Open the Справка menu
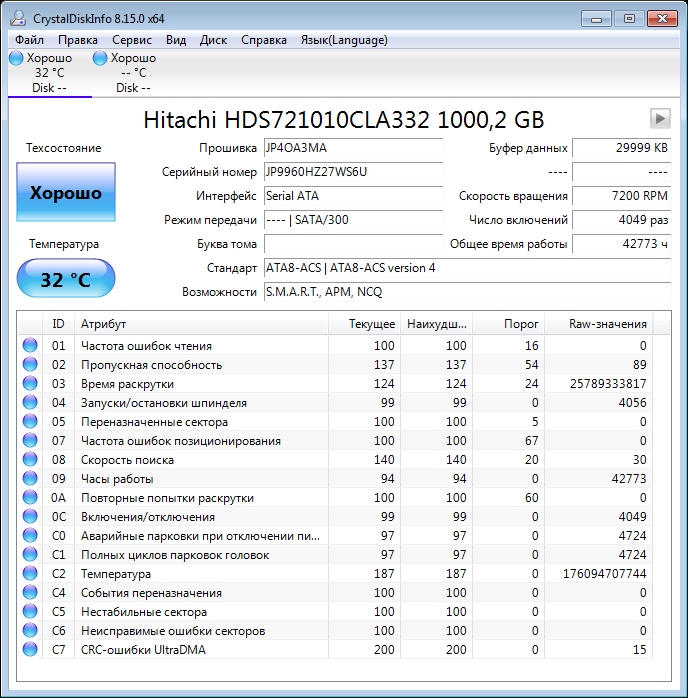The height and width of the screenshot is (698, 688). click(264, 40)
